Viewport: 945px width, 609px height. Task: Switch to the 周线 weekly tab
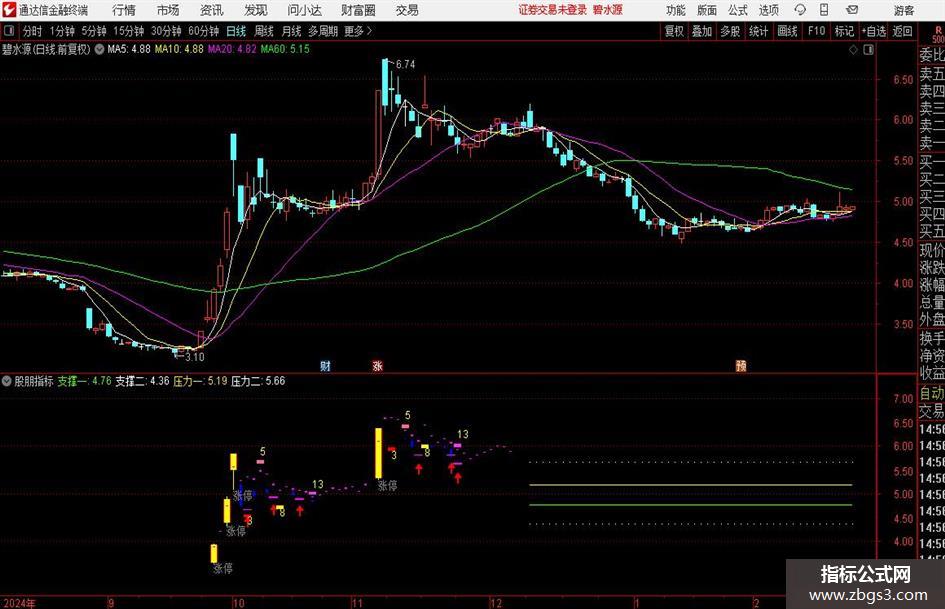click(264, 31)
